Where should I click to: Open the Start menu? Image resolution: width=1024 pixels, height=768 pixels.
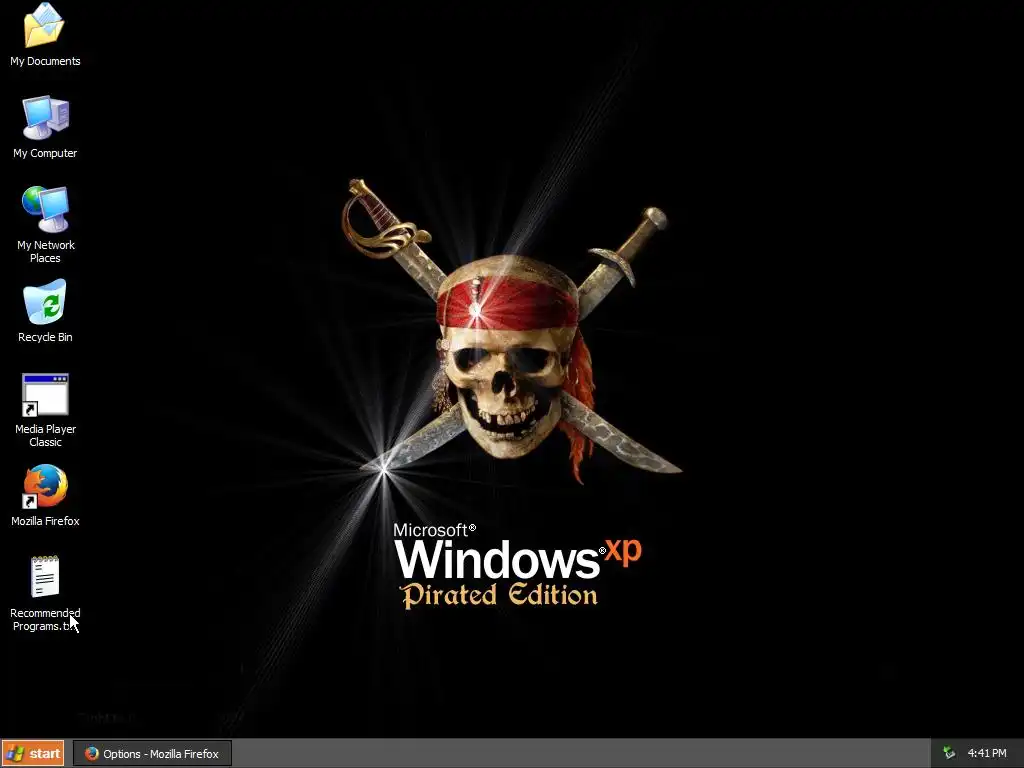tap(33, 754)
